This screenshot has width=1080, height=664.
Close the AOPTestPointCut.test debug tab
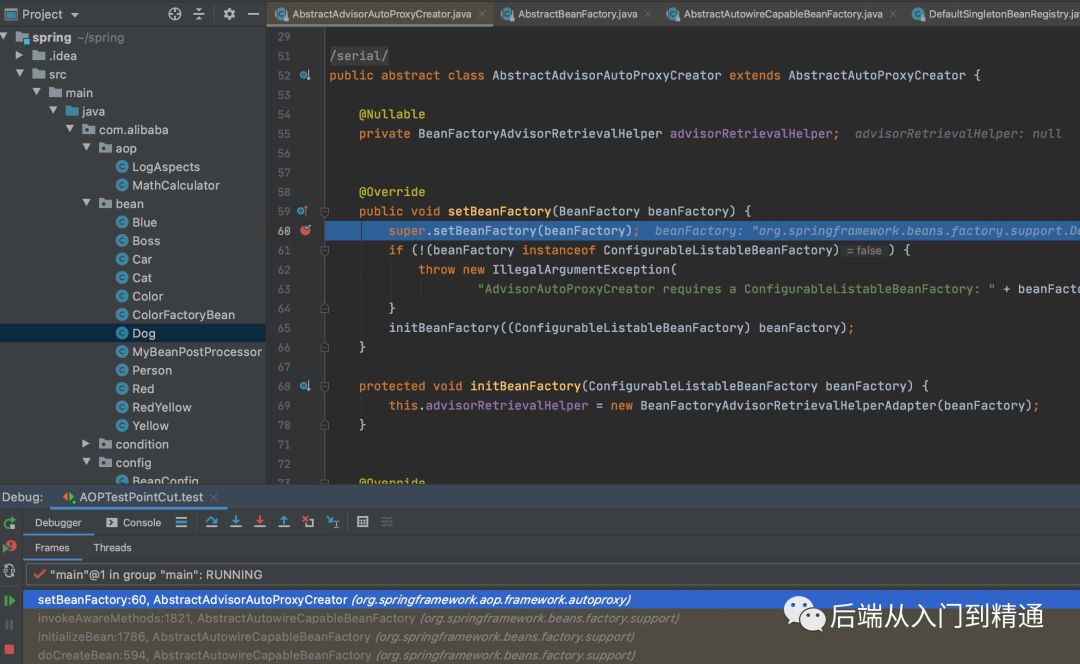pyautogui.click(x=214, y=497)
